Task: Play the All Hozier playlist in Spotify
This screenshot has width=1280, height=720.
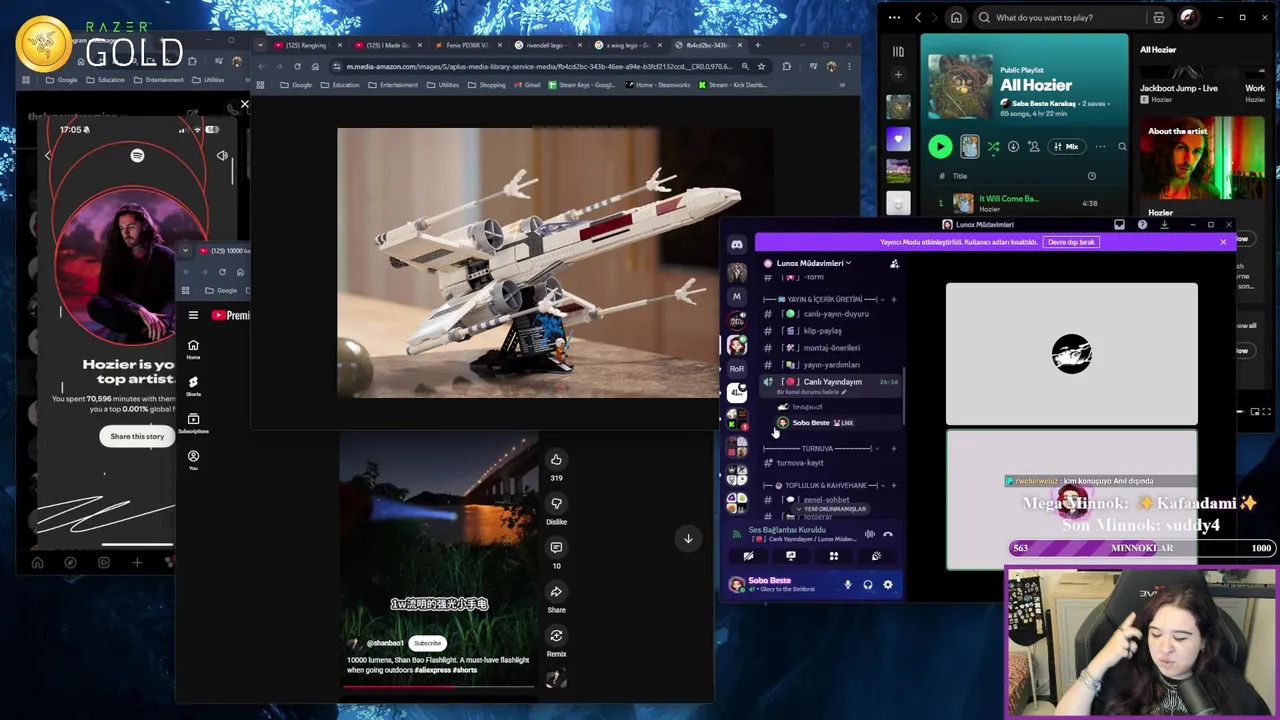Action: [940, 146]
